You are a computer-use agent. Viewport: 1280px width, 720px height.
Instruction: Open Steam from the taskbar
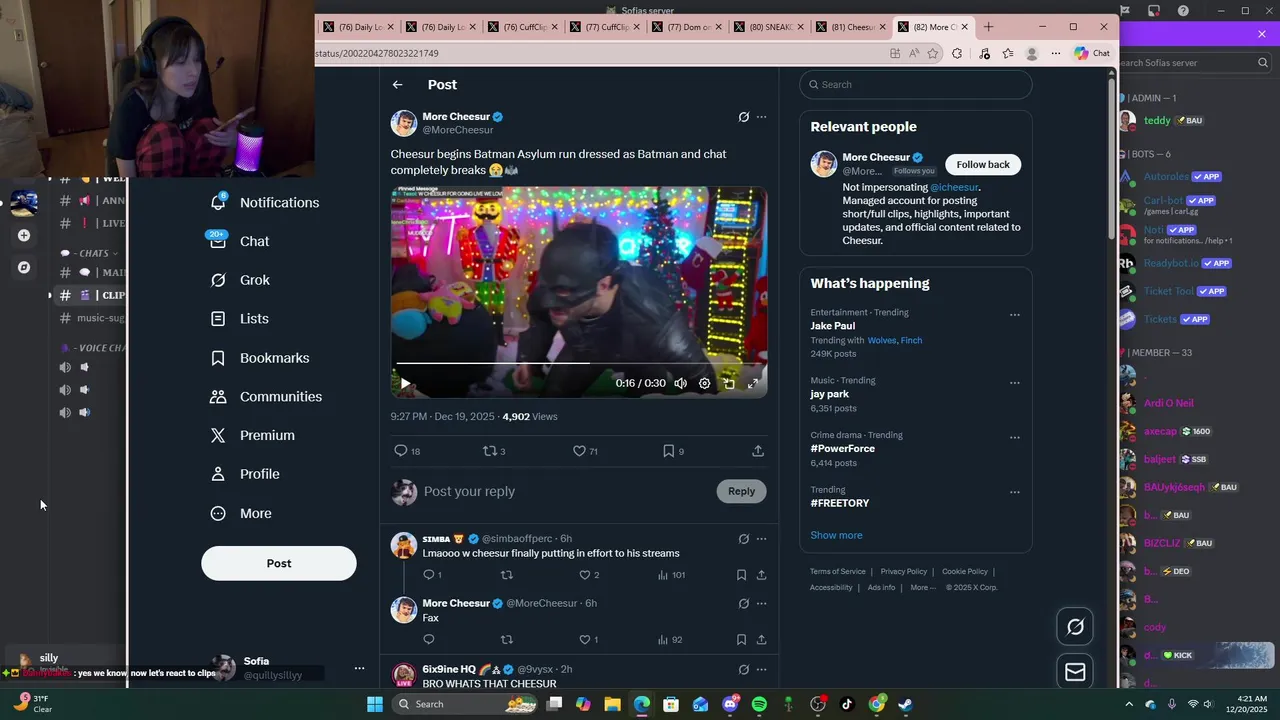point(905,704)
